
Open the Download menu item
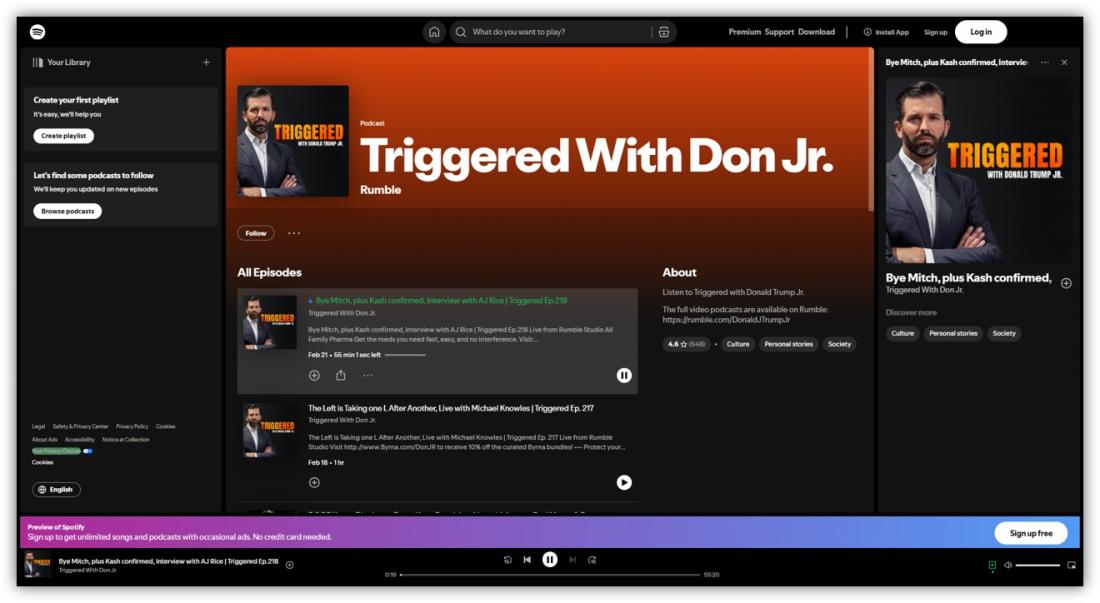pyautogui.click(x=817, y=32)
